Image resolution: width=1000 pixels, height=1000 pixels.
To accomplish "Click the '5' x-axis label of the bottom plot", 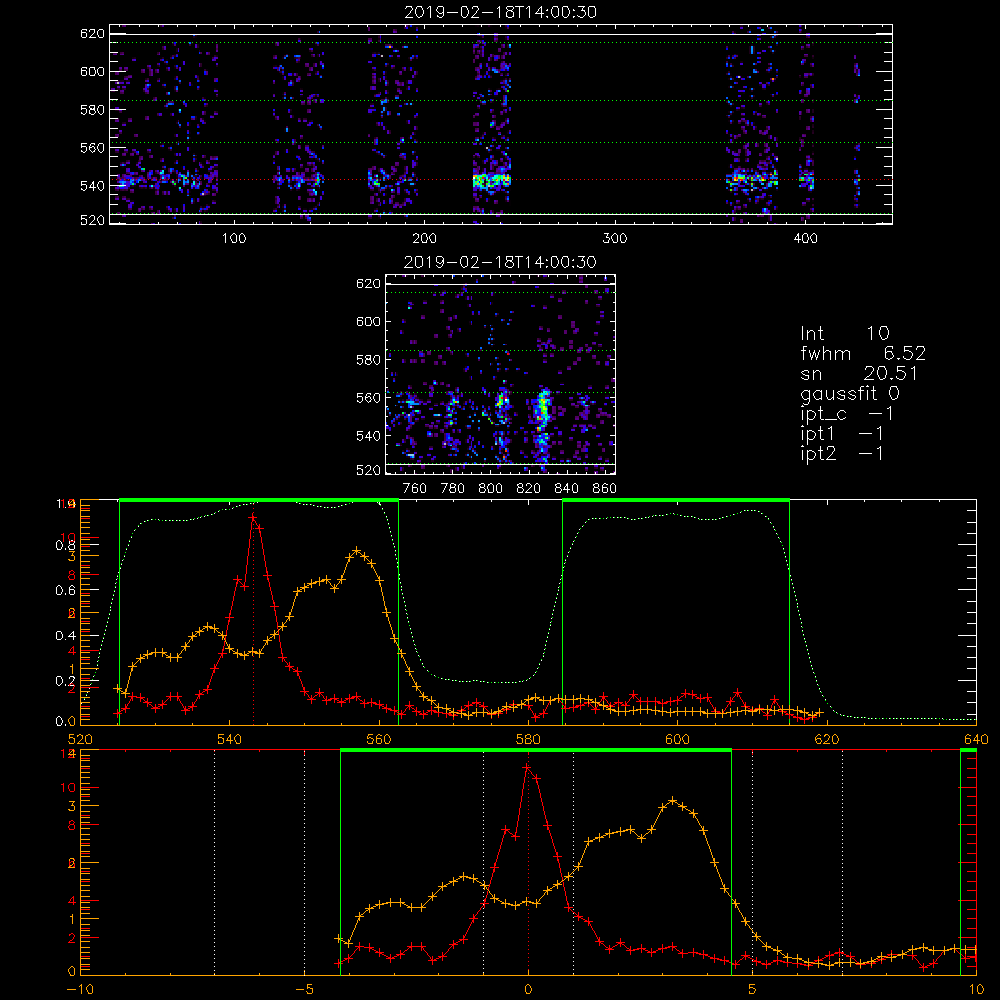I will point(753,990).
